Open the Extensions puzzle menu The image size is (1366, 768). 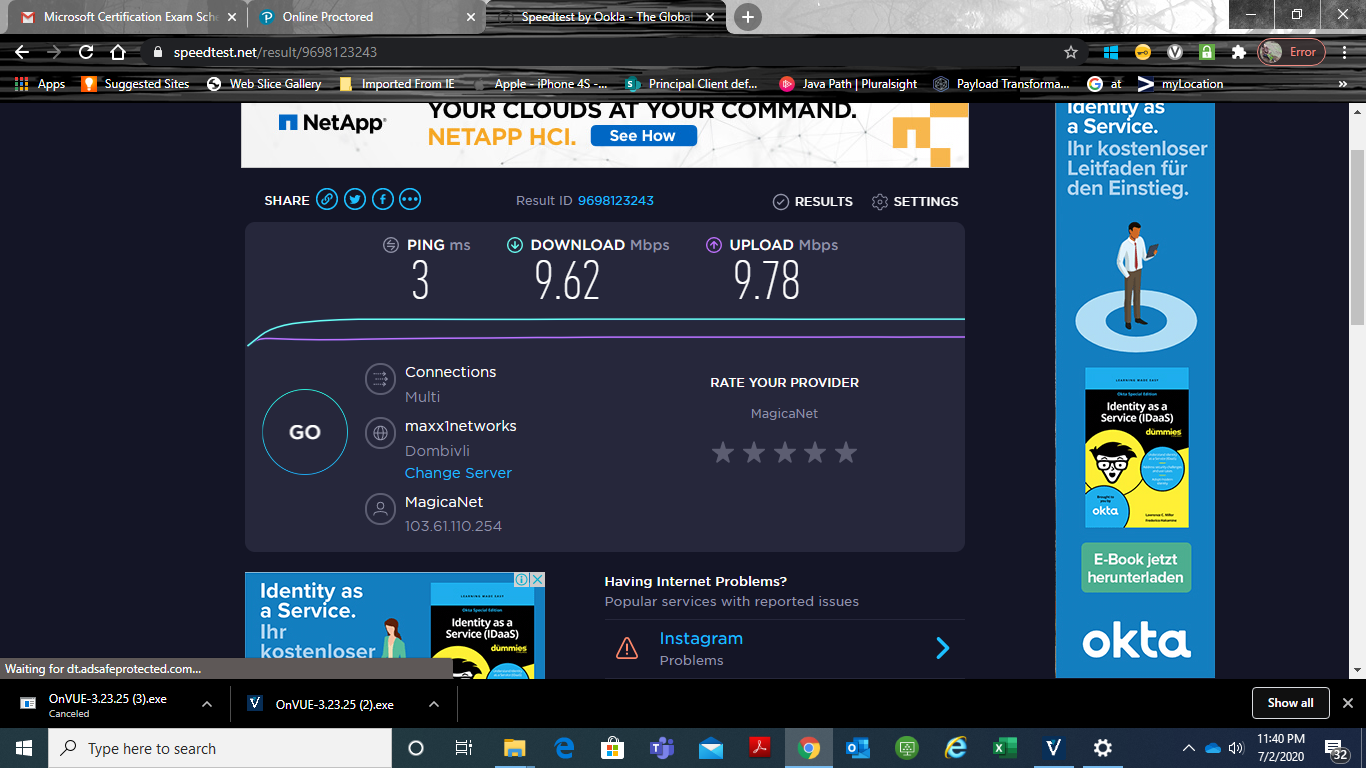(1239, 52)
